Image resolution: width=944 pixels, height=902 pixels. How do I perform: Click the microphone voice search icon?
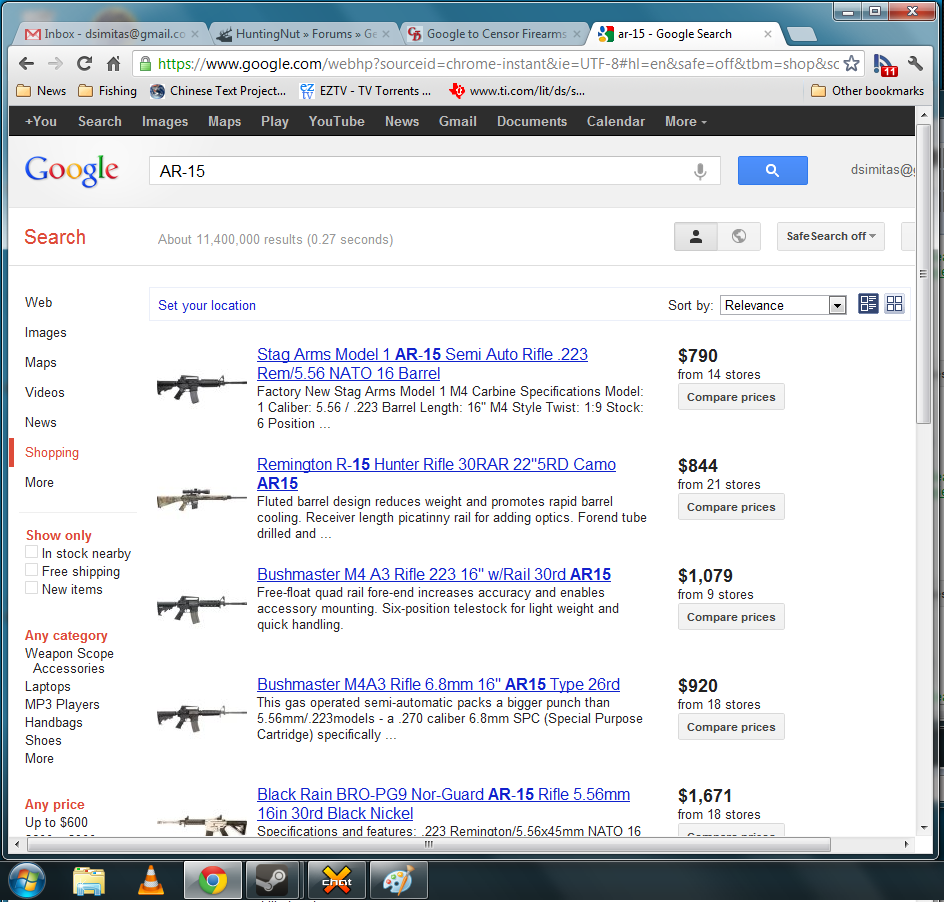click(x=700, y=171)
